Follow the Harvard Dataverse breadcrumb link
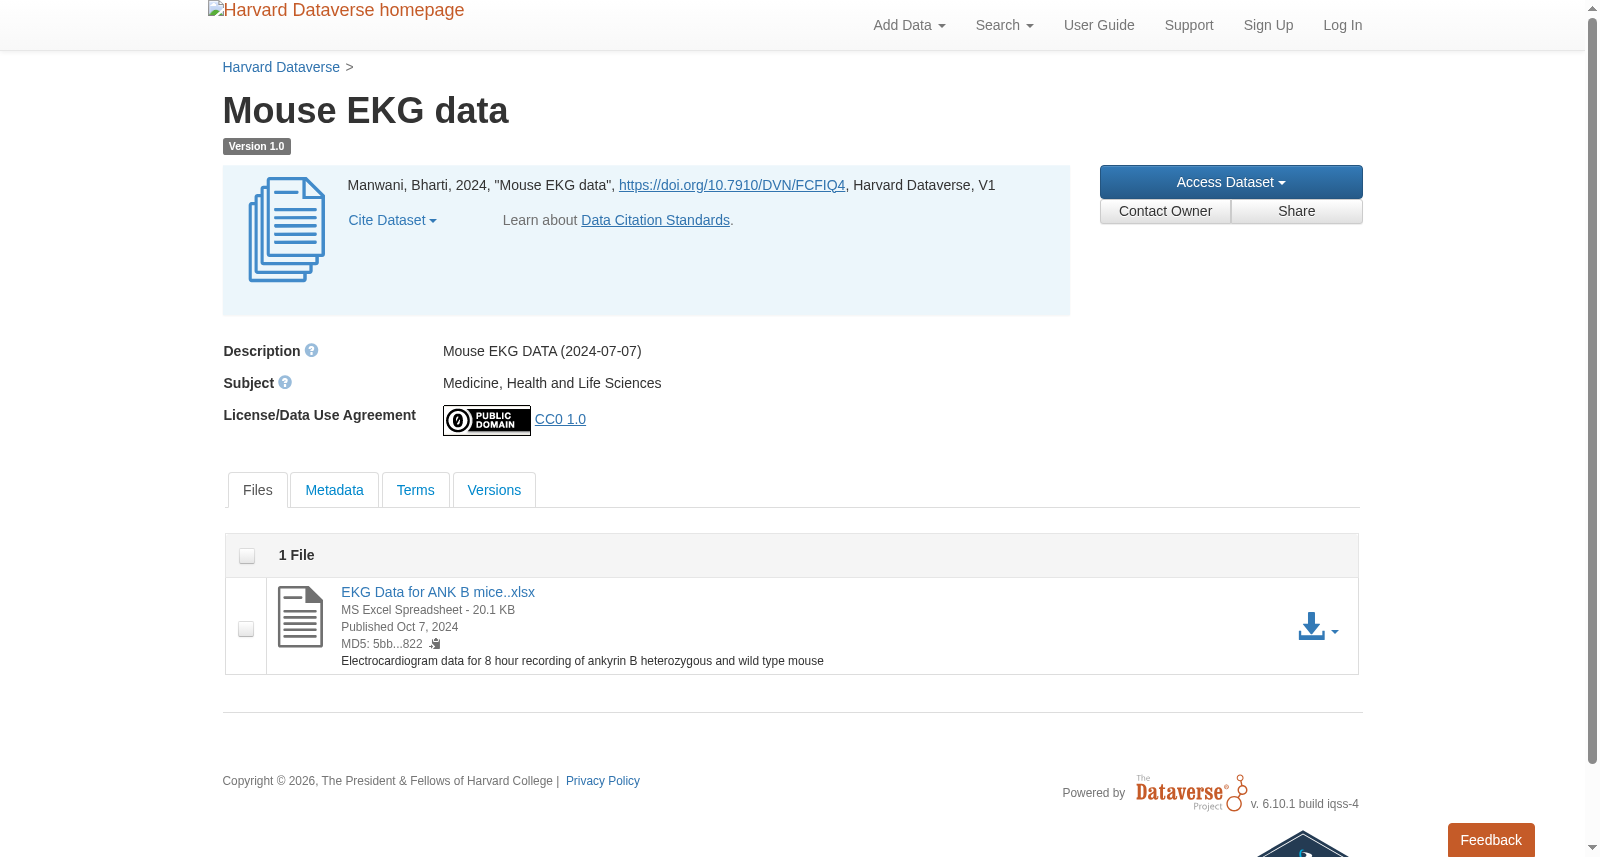The height and width of the screenshot is (857, 1600). 281,67
